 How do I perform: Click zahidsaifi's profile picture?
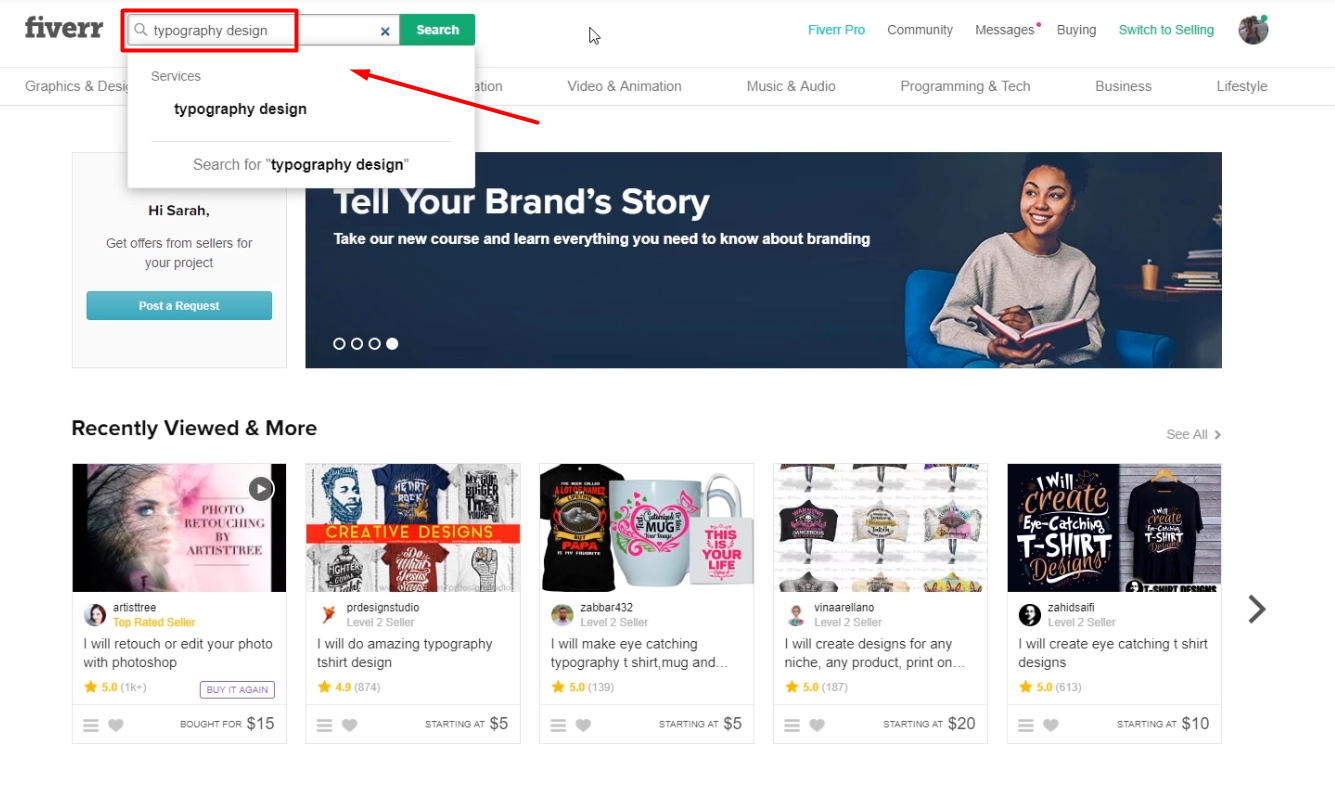pyautogui.click(x=1029, y=614)
